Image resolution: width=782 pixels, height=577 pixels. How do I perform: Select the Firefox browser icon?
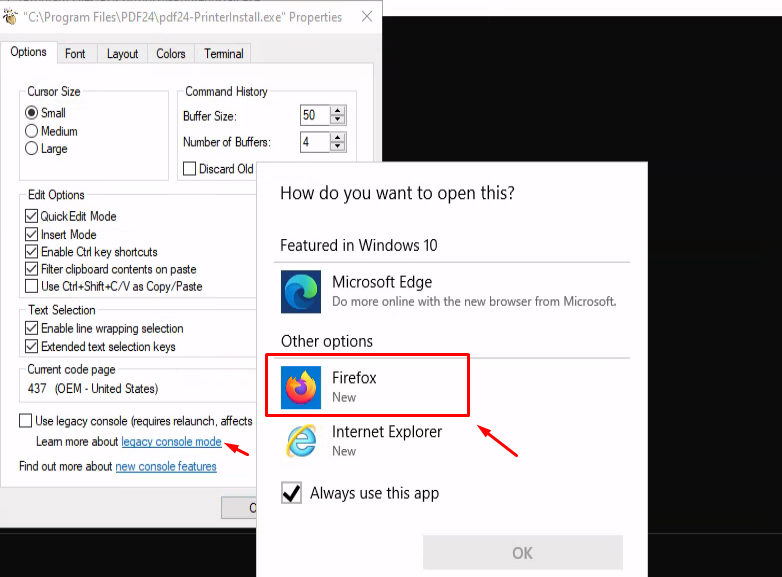pyautogui.click(x=301, y=387)
